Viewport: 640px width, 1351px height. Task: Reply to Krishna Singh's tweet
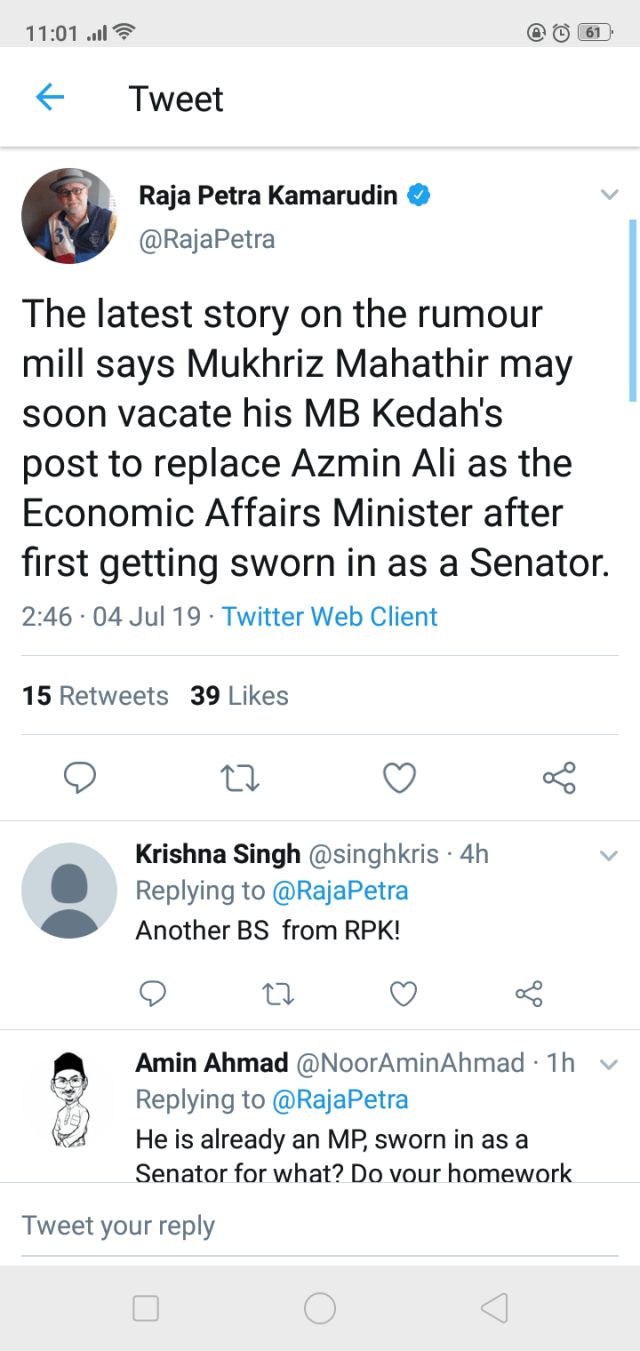[x=152, y=993]
